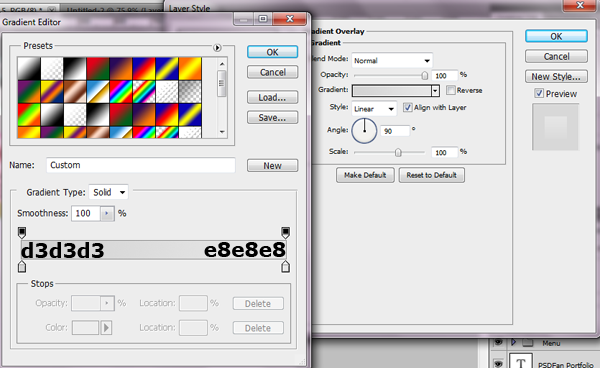
Task: Click the left opacity stop above the gradient bar
Action: (22, 232)
